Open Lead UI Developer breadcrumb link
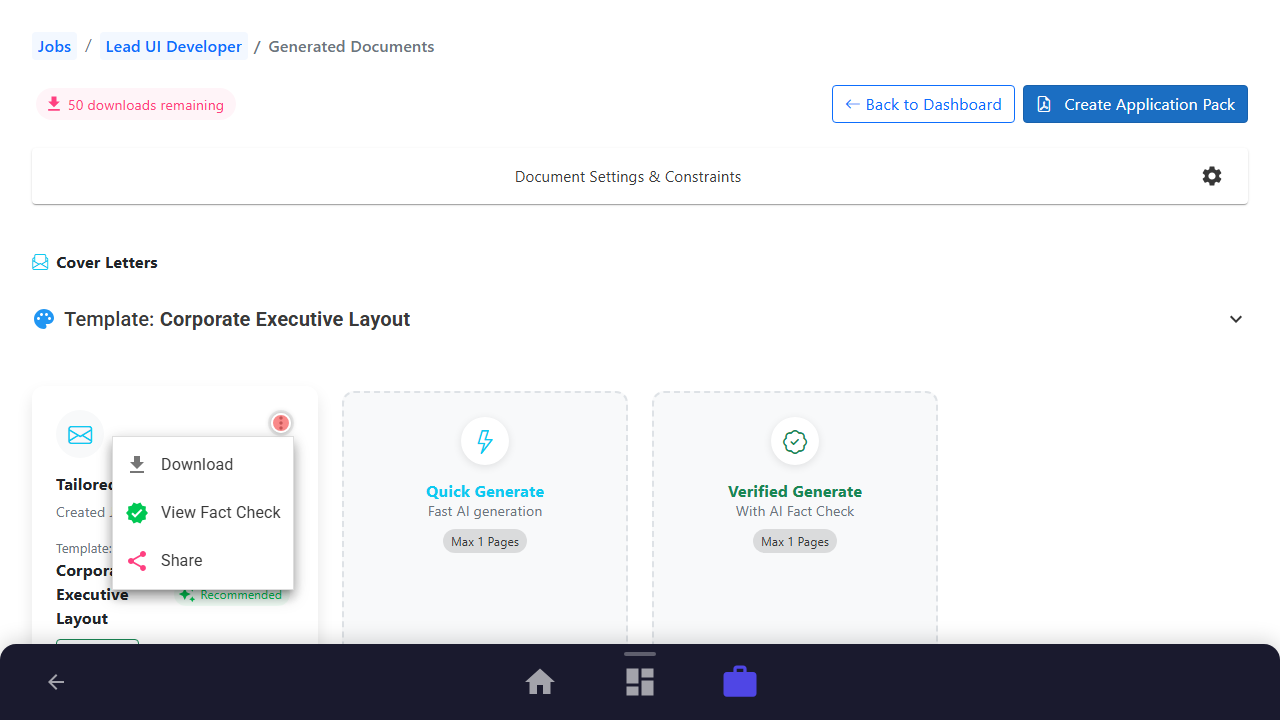1280x720 pixels. 174,46
